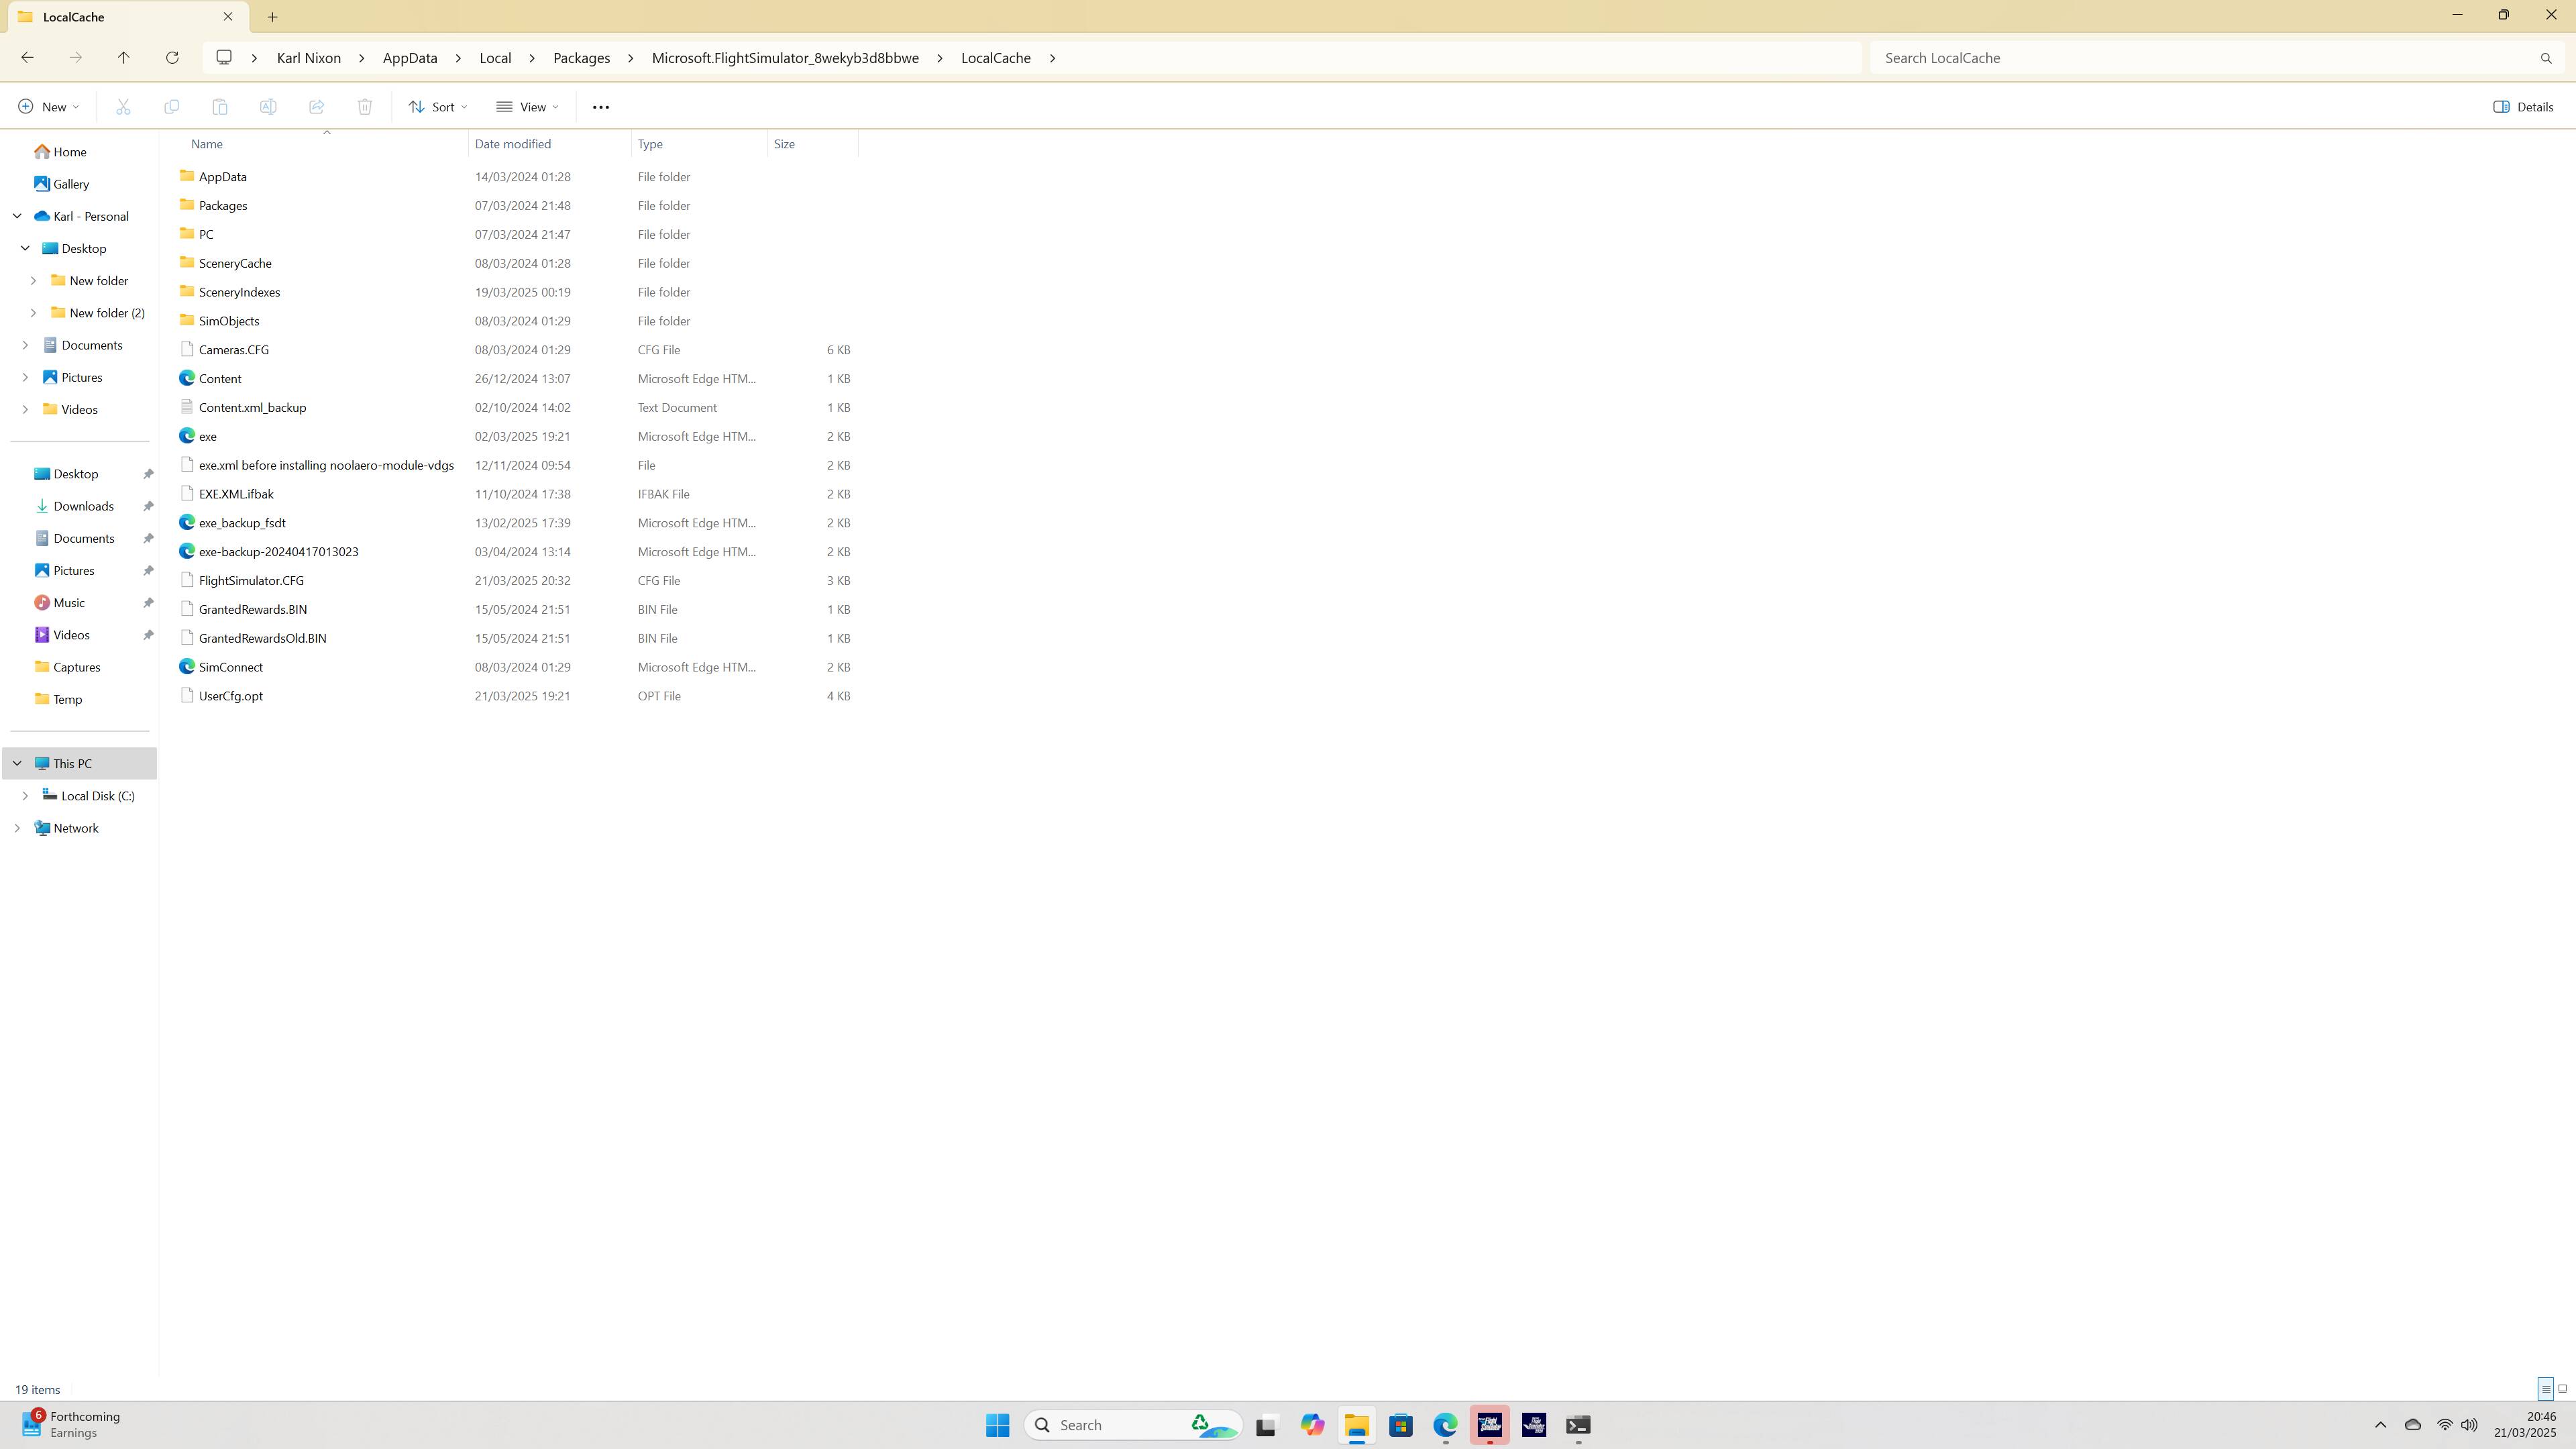Collapse the Karl - Personal tree
Viewport: 2576px width, 1449px height.
17,216
